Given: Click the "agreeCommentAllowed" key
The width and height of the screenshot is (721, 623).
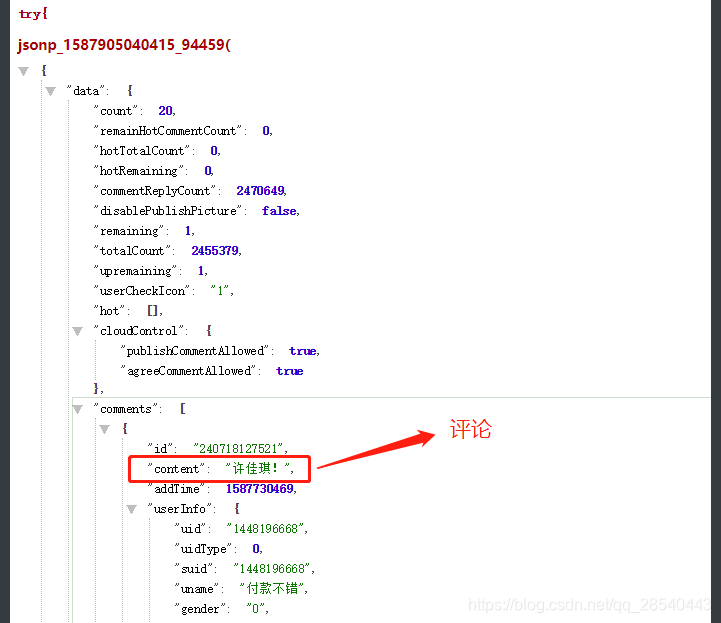Looking at the screenshot, I should pyautogui.click(x=189, y=371).
